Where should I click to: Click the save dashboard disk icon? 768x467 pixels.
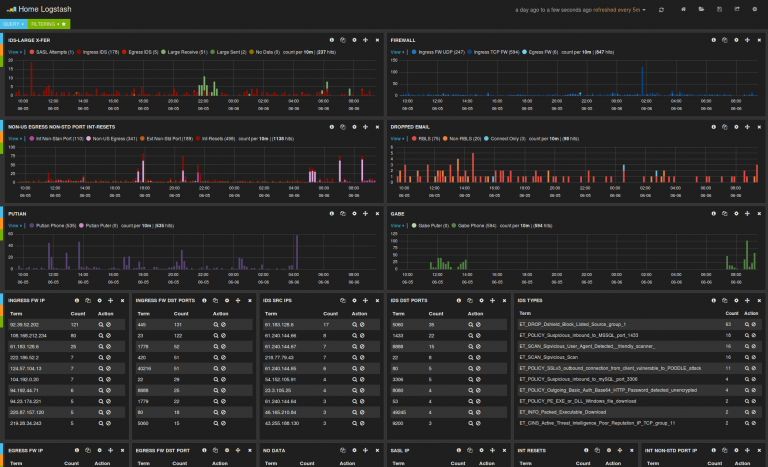(719, 9)
